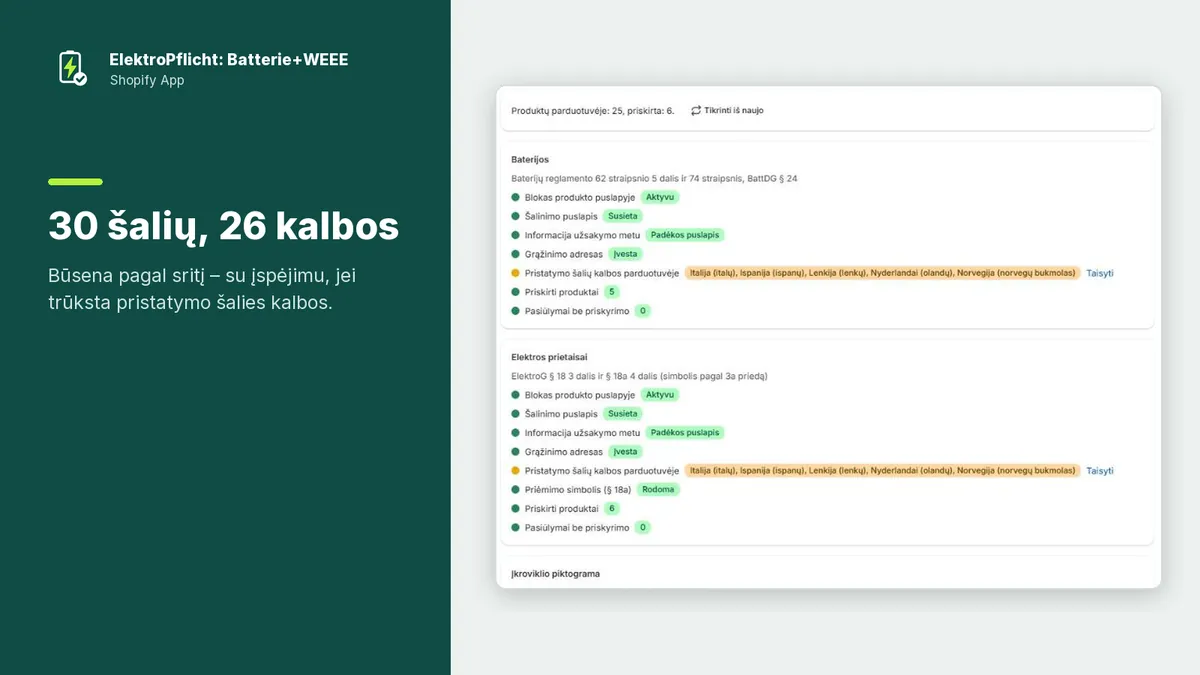Open Taisyti link in Elektros prietaisai section
This screenshot has width=1200, height=675.
pos(1100,471)
